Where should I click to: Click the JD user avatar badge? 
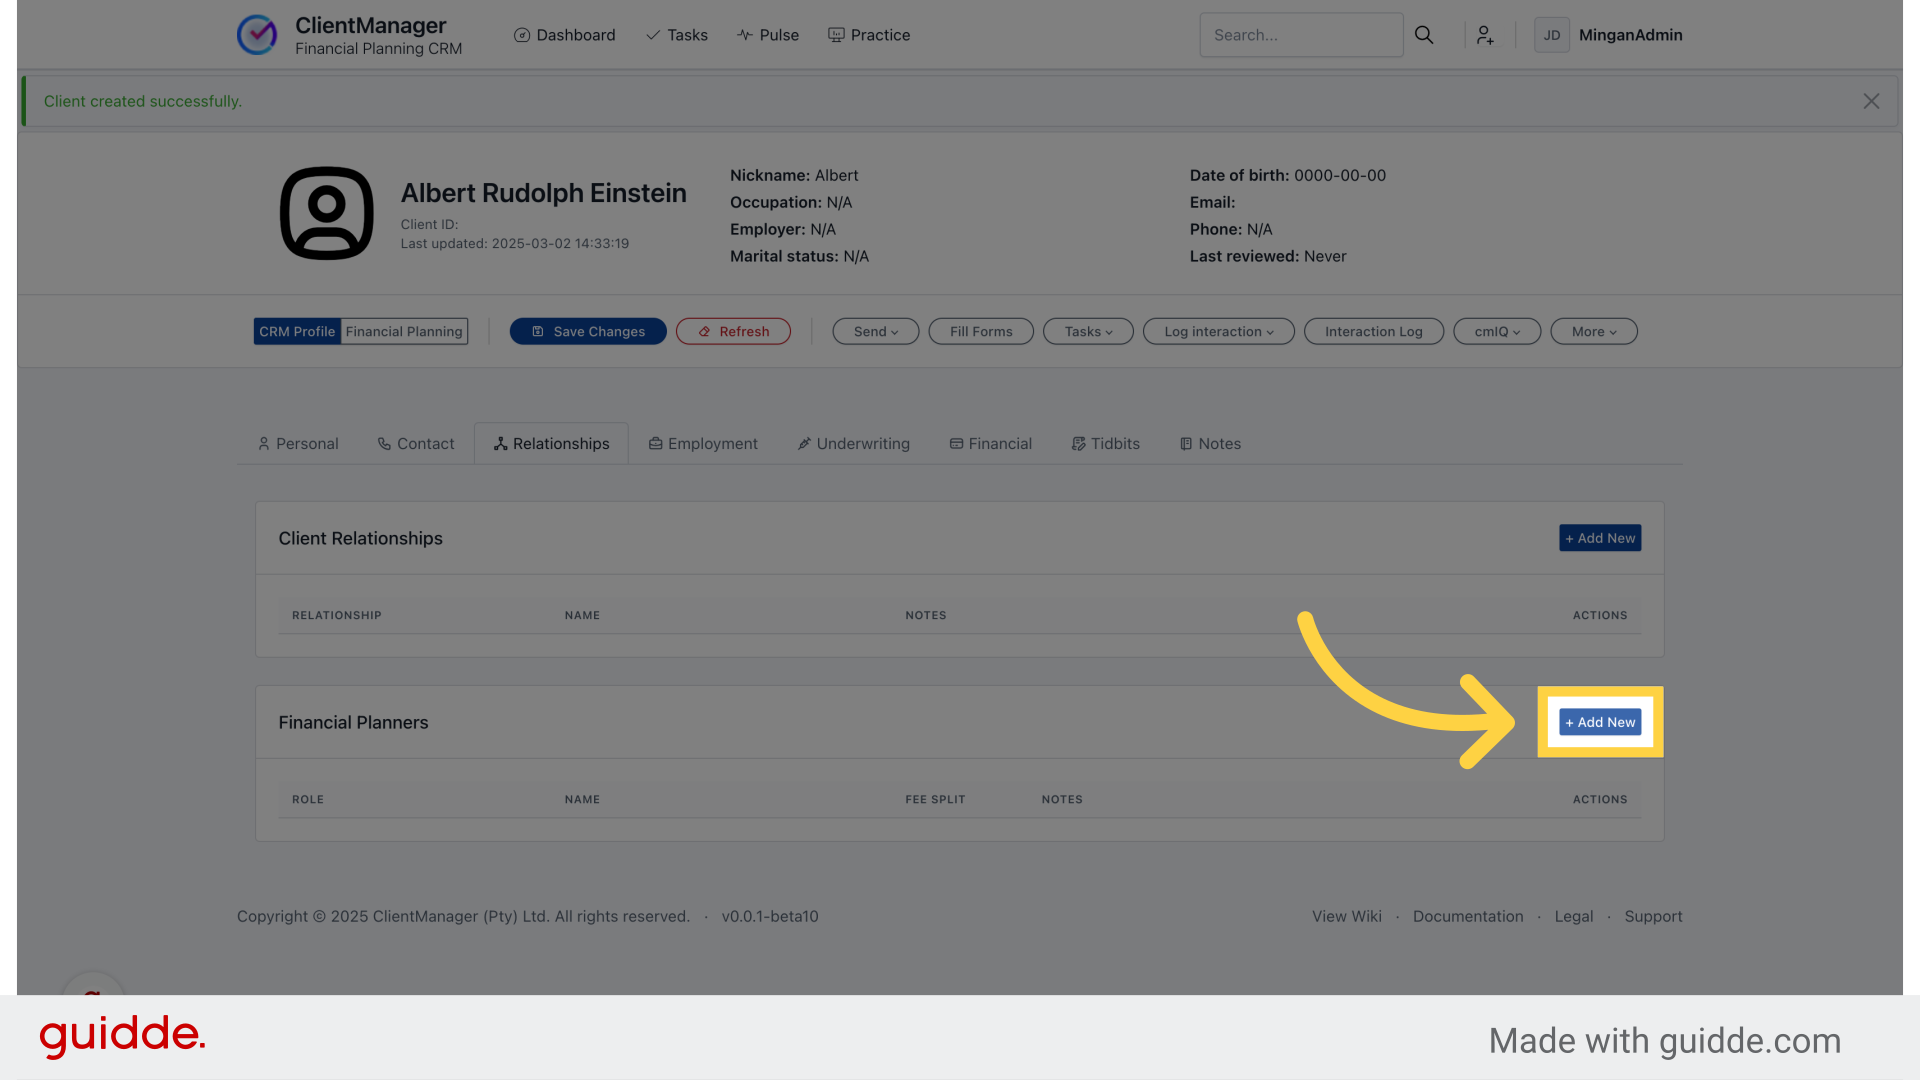coord(1551,35)
